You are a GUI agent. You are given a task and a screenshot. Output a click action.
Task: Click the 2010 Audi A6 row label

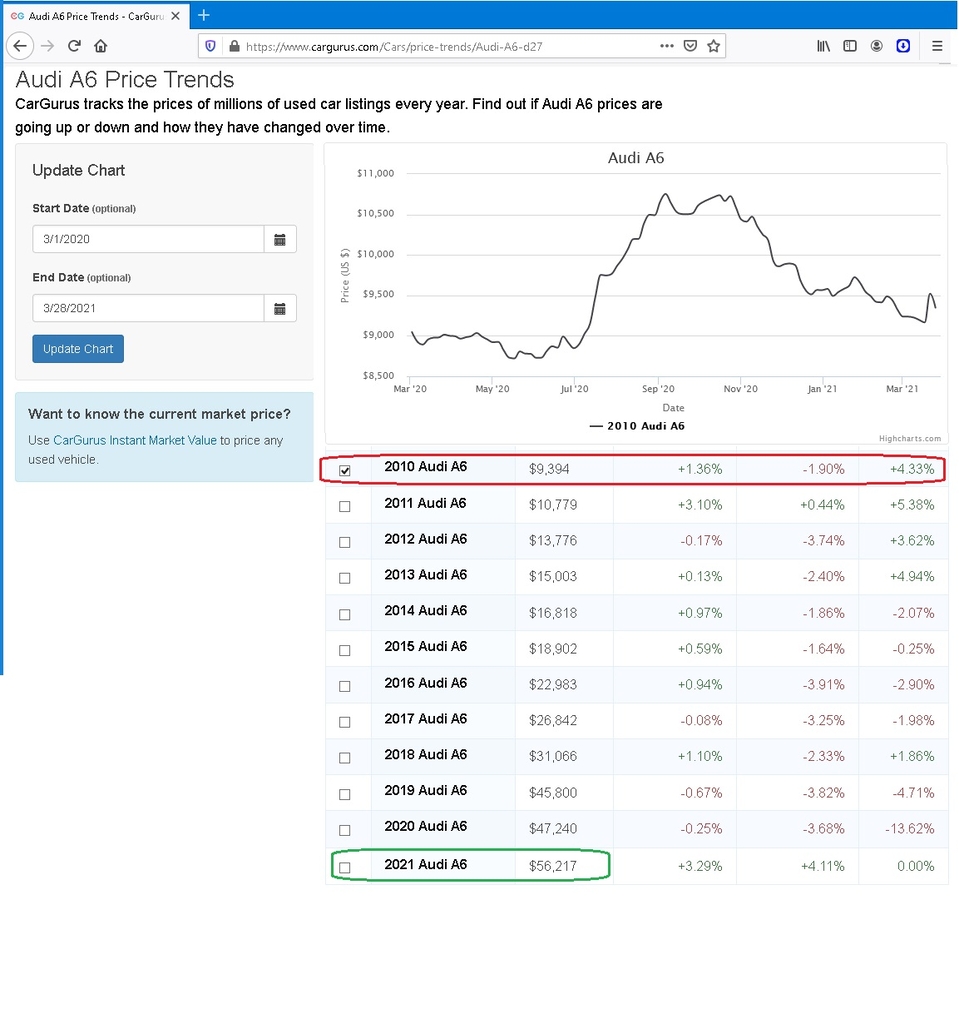point(426,467)
